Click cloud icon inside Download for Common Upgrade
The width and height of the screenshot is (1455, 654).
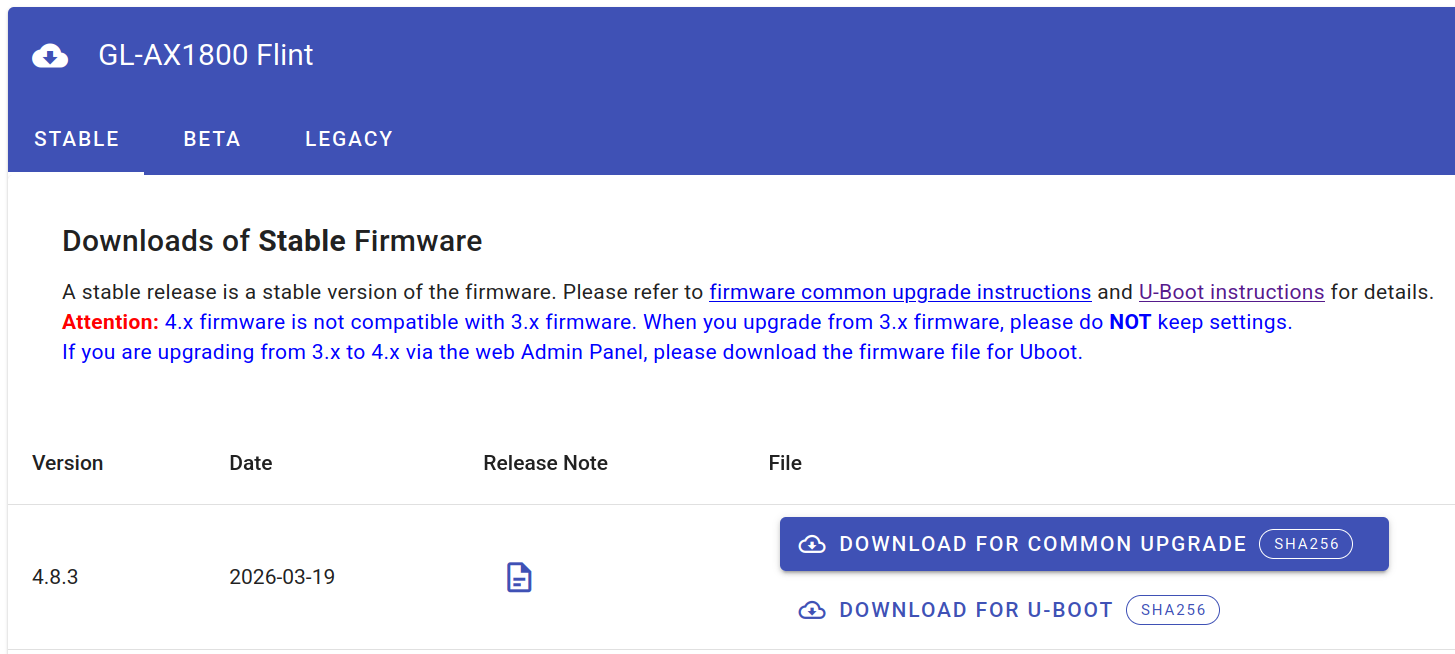(x=812, y=544)
